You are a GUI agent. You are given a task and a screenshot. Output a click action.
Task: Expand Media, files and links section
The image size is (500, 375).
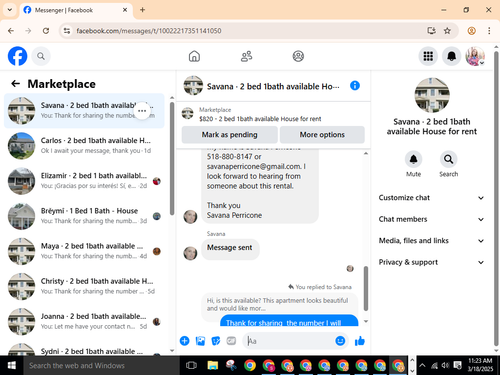point(431,241)
